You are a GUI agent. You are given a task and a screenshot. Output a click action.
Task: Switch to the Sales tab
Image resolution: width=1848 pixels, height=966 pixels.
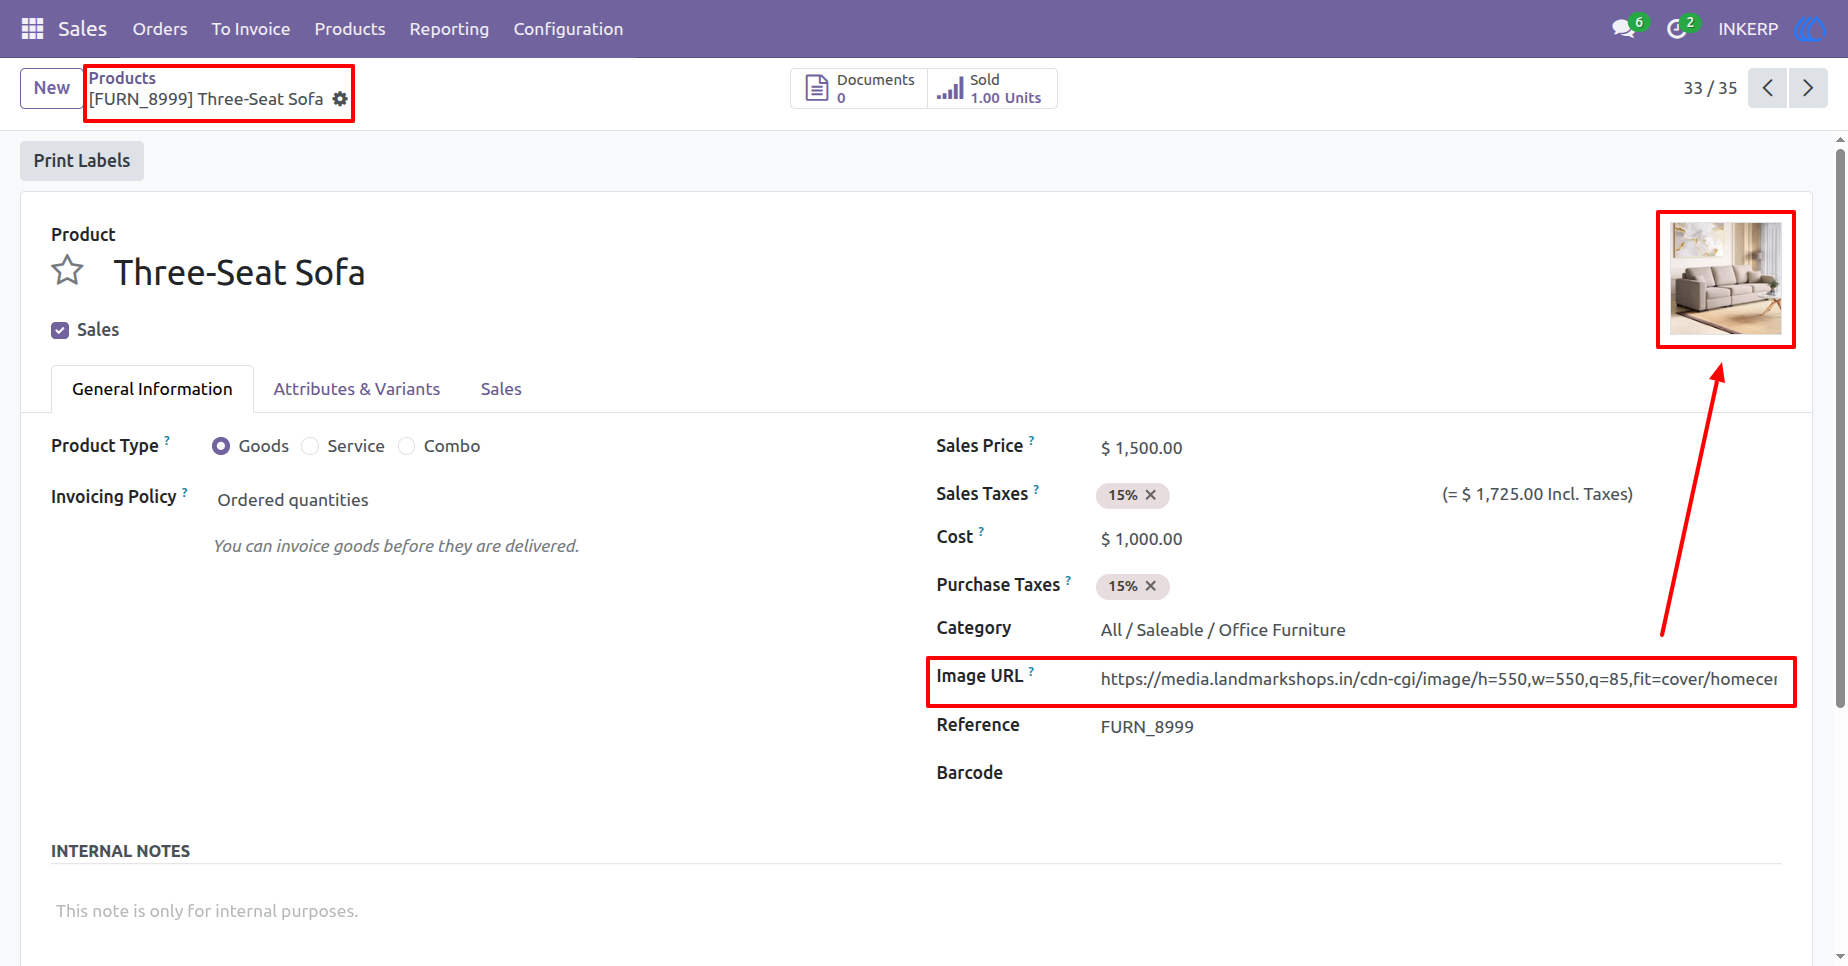(x=501, y=389)
